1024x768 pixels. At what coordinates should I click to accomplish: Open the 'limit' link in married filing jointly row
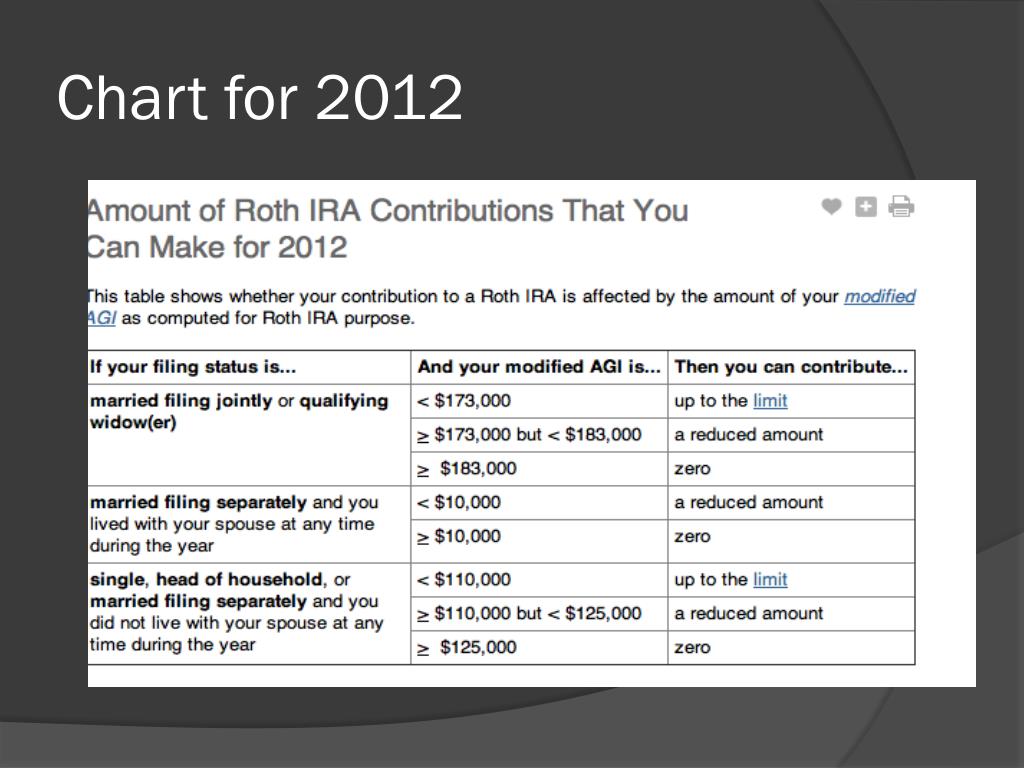770,400
